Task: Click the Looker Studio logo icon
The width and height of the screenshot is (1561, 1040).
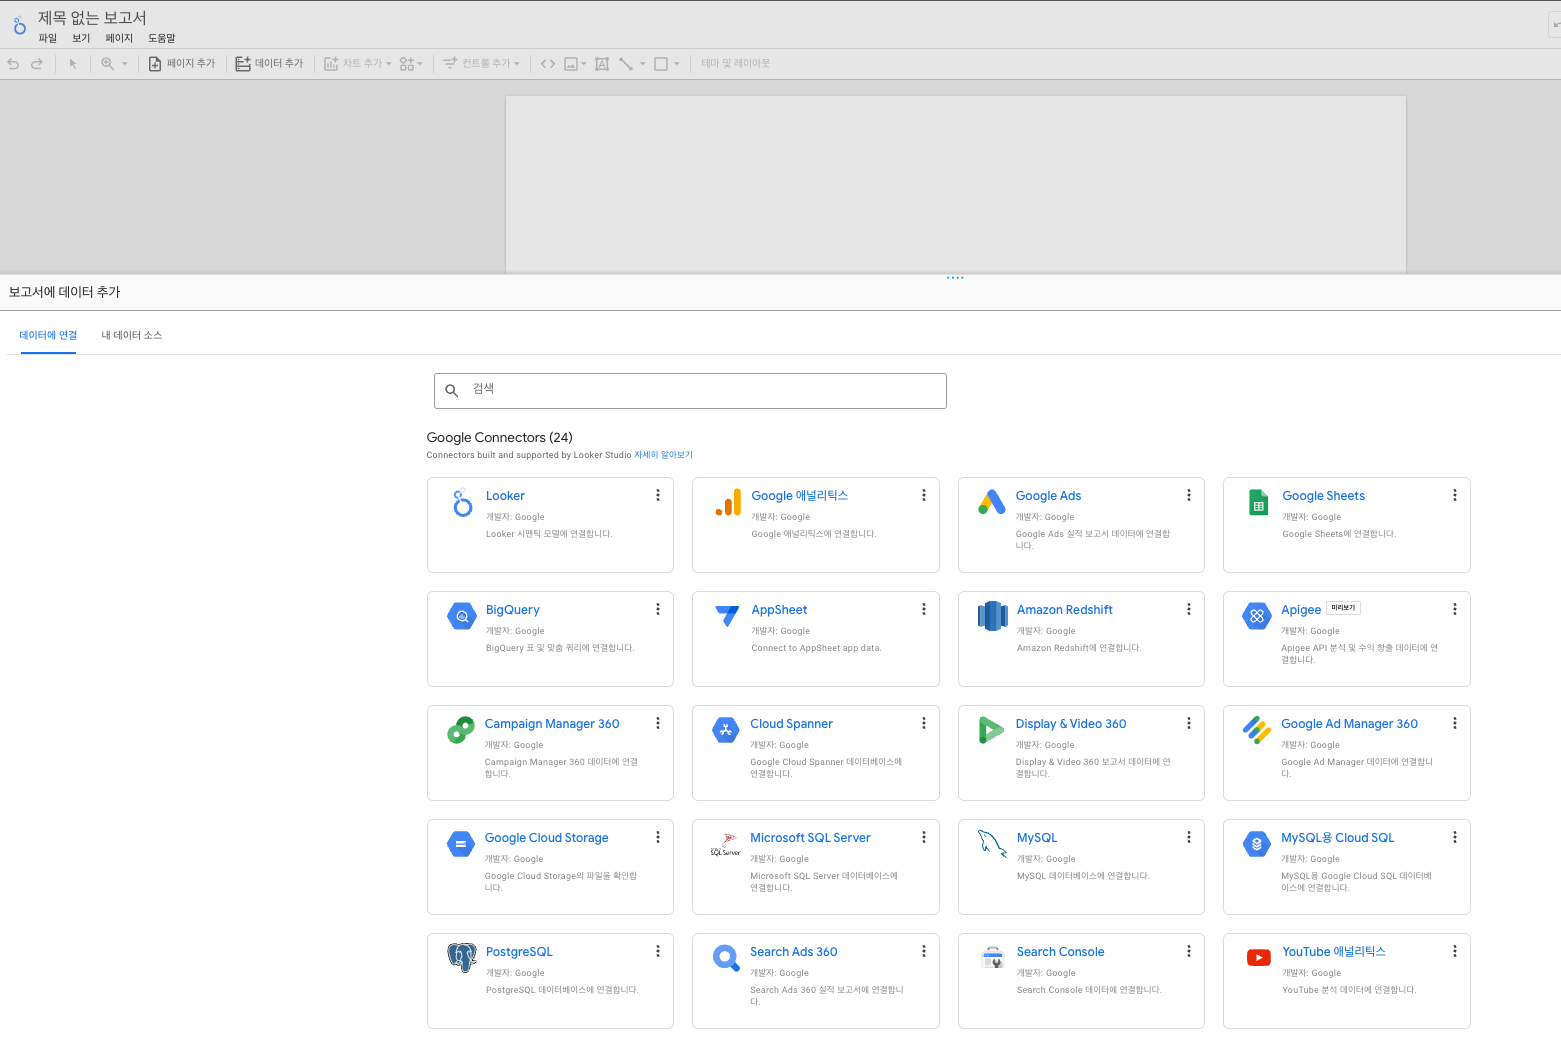Action: (20, 26)
